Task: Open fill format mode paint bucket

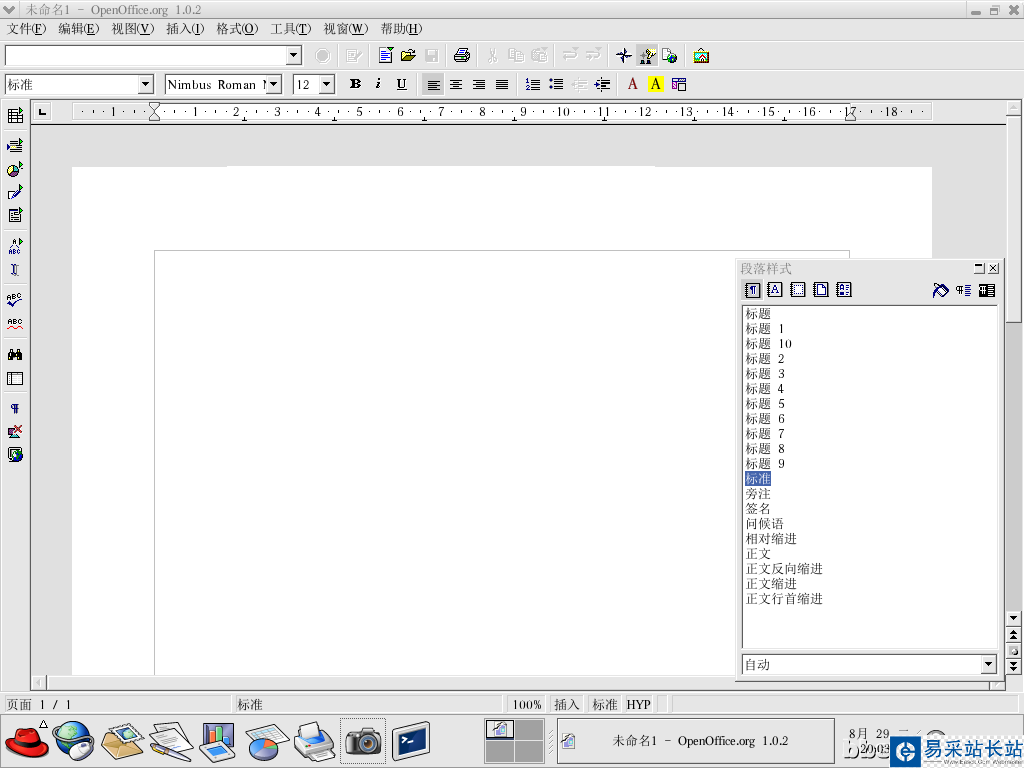Action: tap(940, 290)
